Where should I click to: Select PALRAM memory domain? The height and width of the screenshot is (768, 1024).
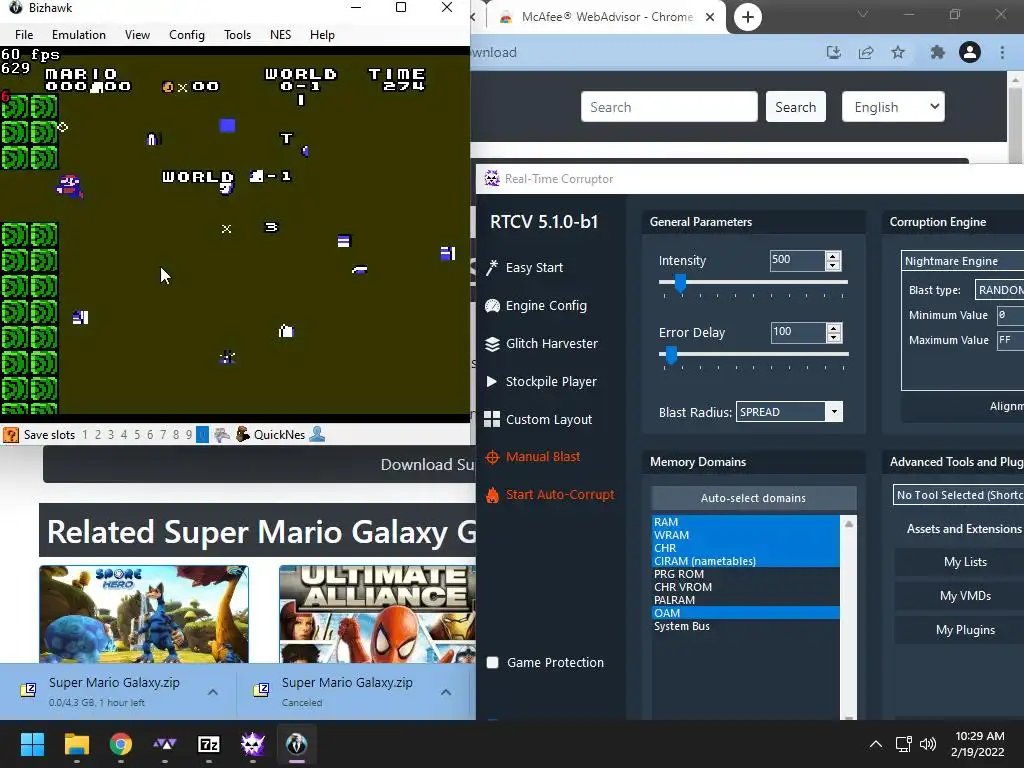pyautogui.click(x=746, y=600)
